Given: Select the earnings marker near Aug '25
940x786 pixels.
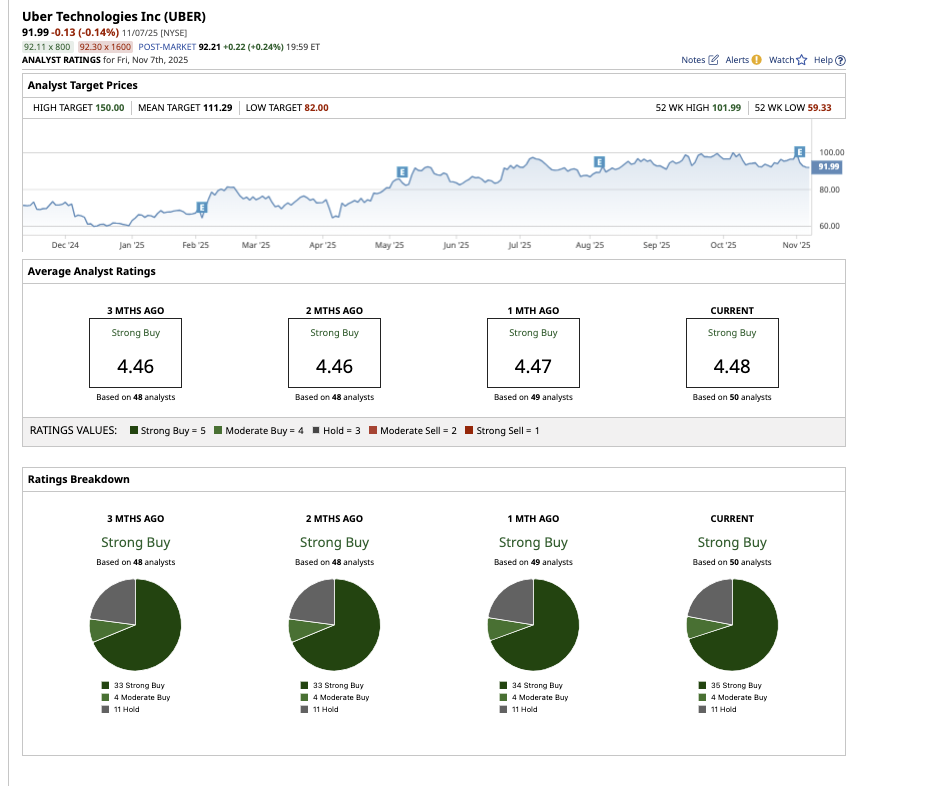Looking at the screenshot, I should 599,162.
